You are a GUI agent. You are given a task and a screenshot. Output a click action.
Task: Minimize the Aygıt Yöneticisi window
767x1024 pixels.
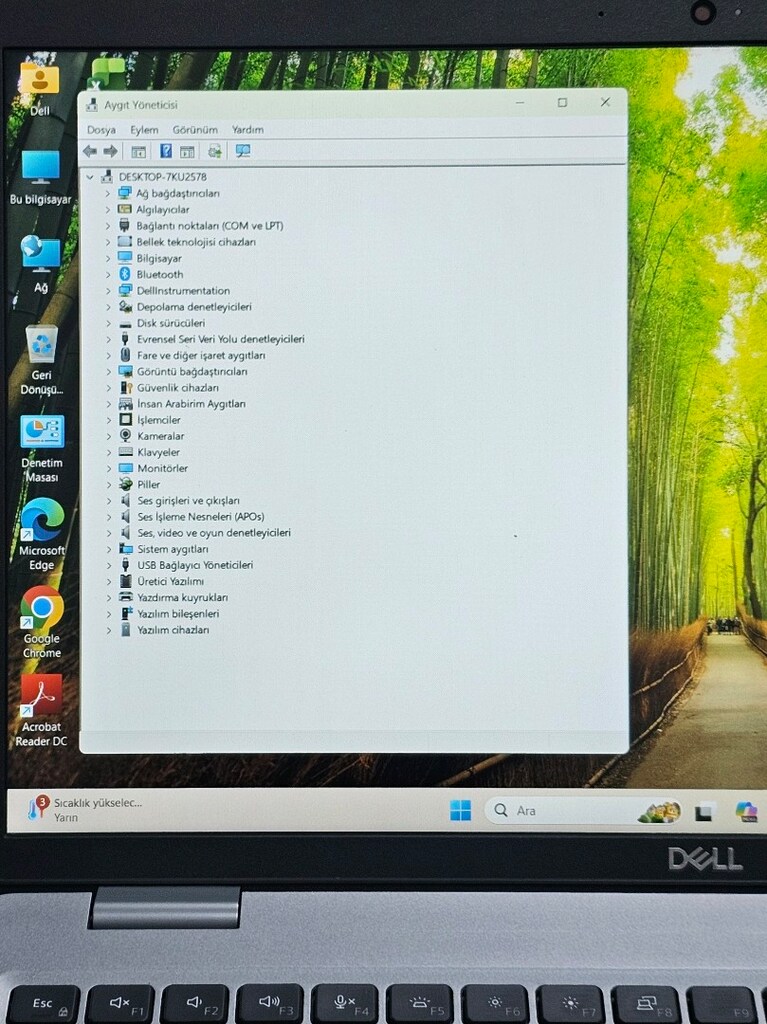520,103
